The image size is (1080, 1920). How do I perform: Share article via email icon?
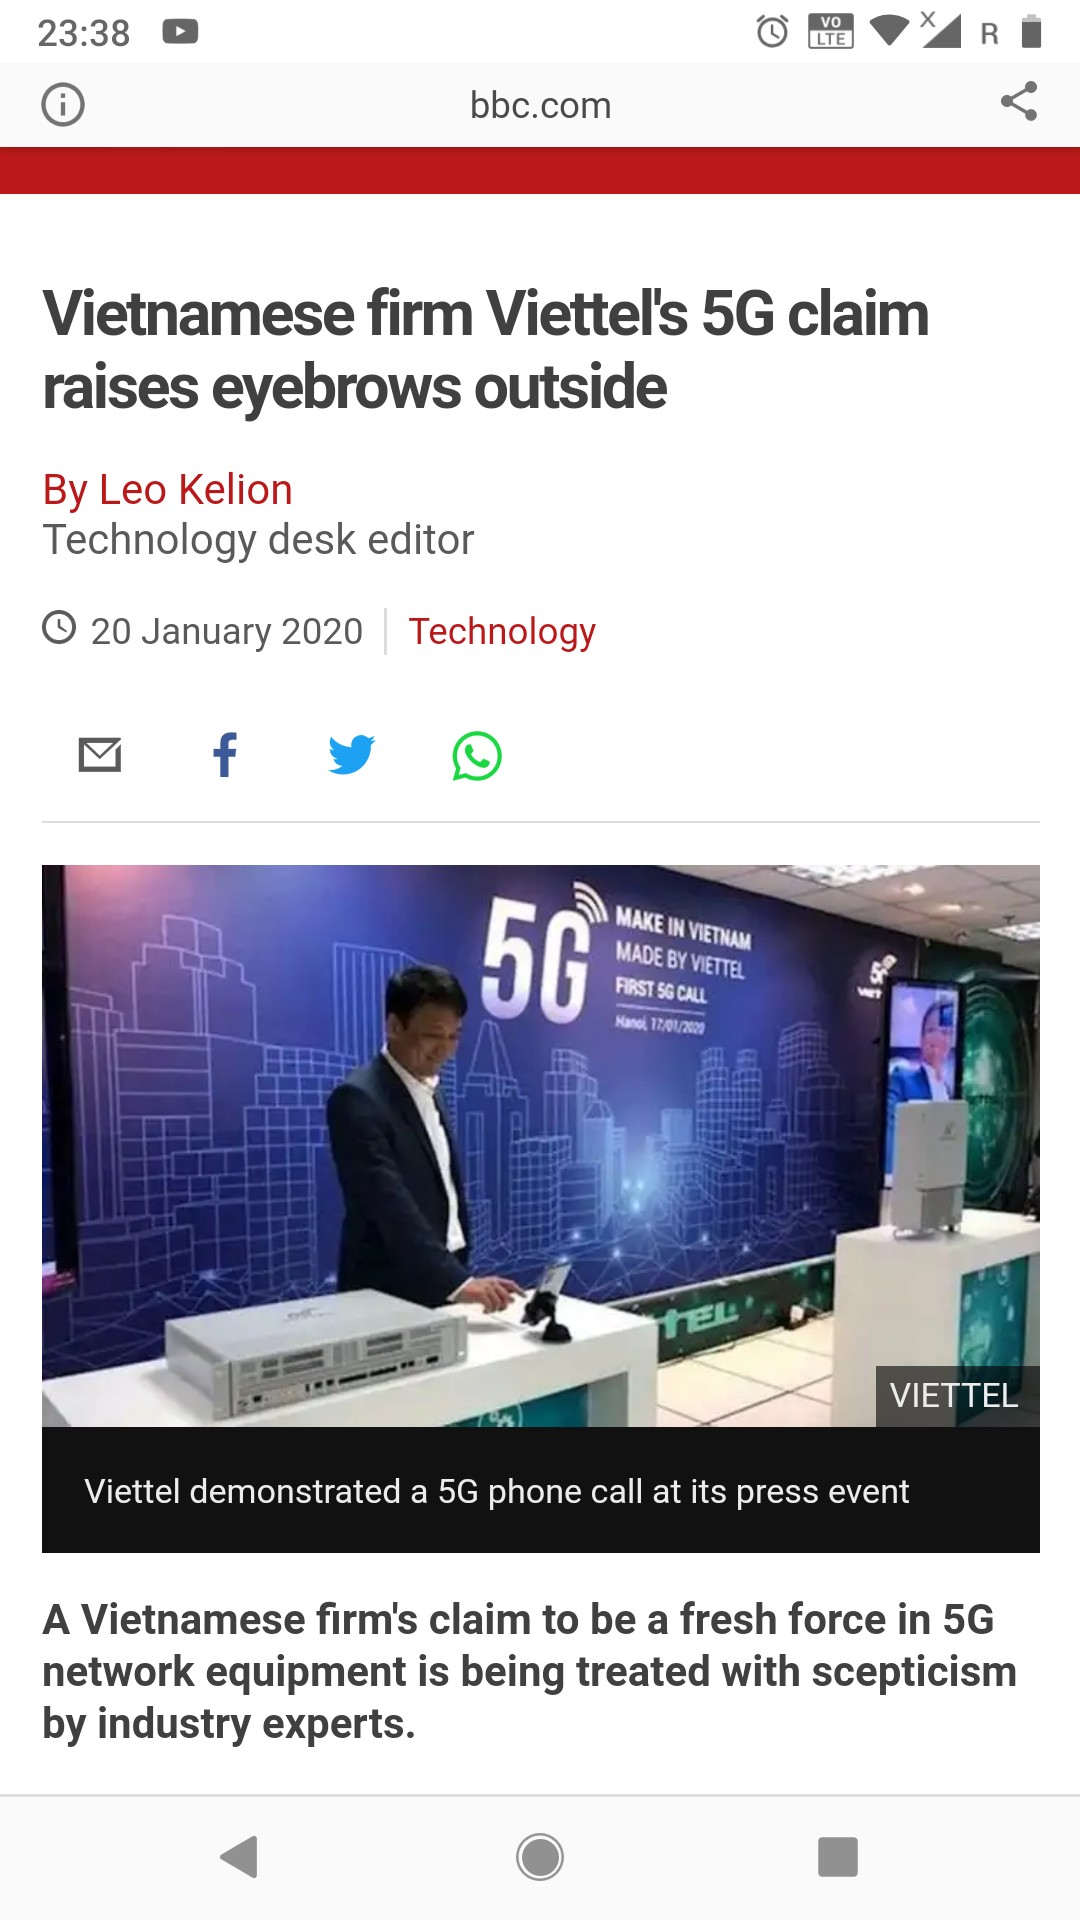coord(100,755)
